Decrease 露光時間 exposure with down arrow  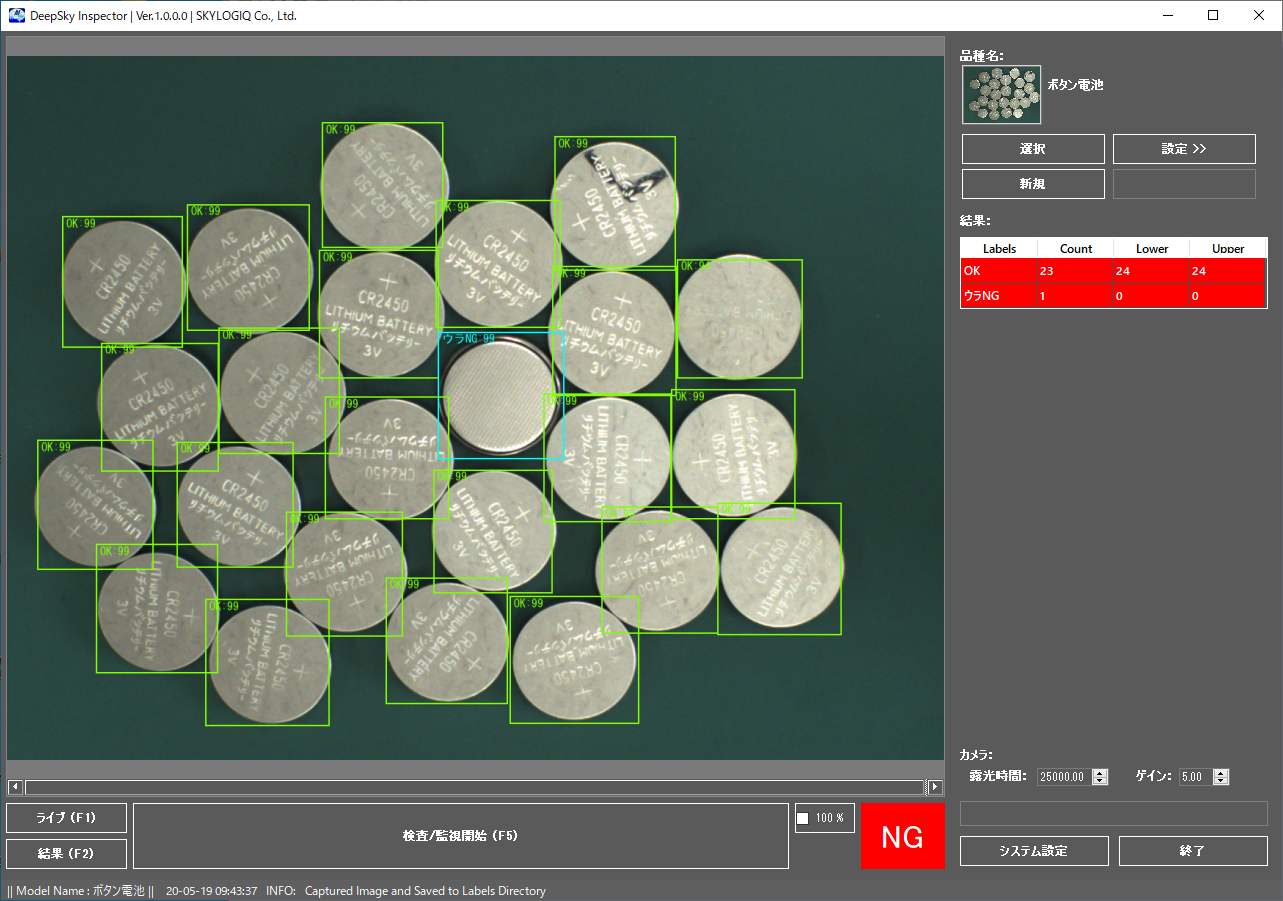click(1100, 781)
